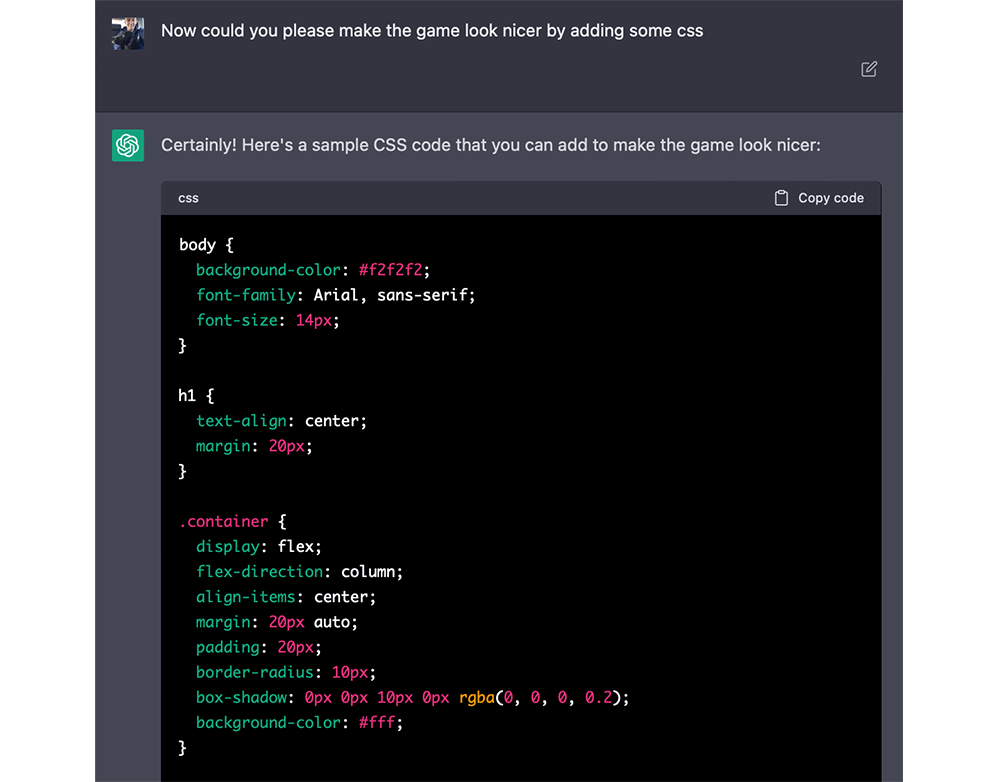Click the 'h1 {' selector line

click(x=196, y=396)
